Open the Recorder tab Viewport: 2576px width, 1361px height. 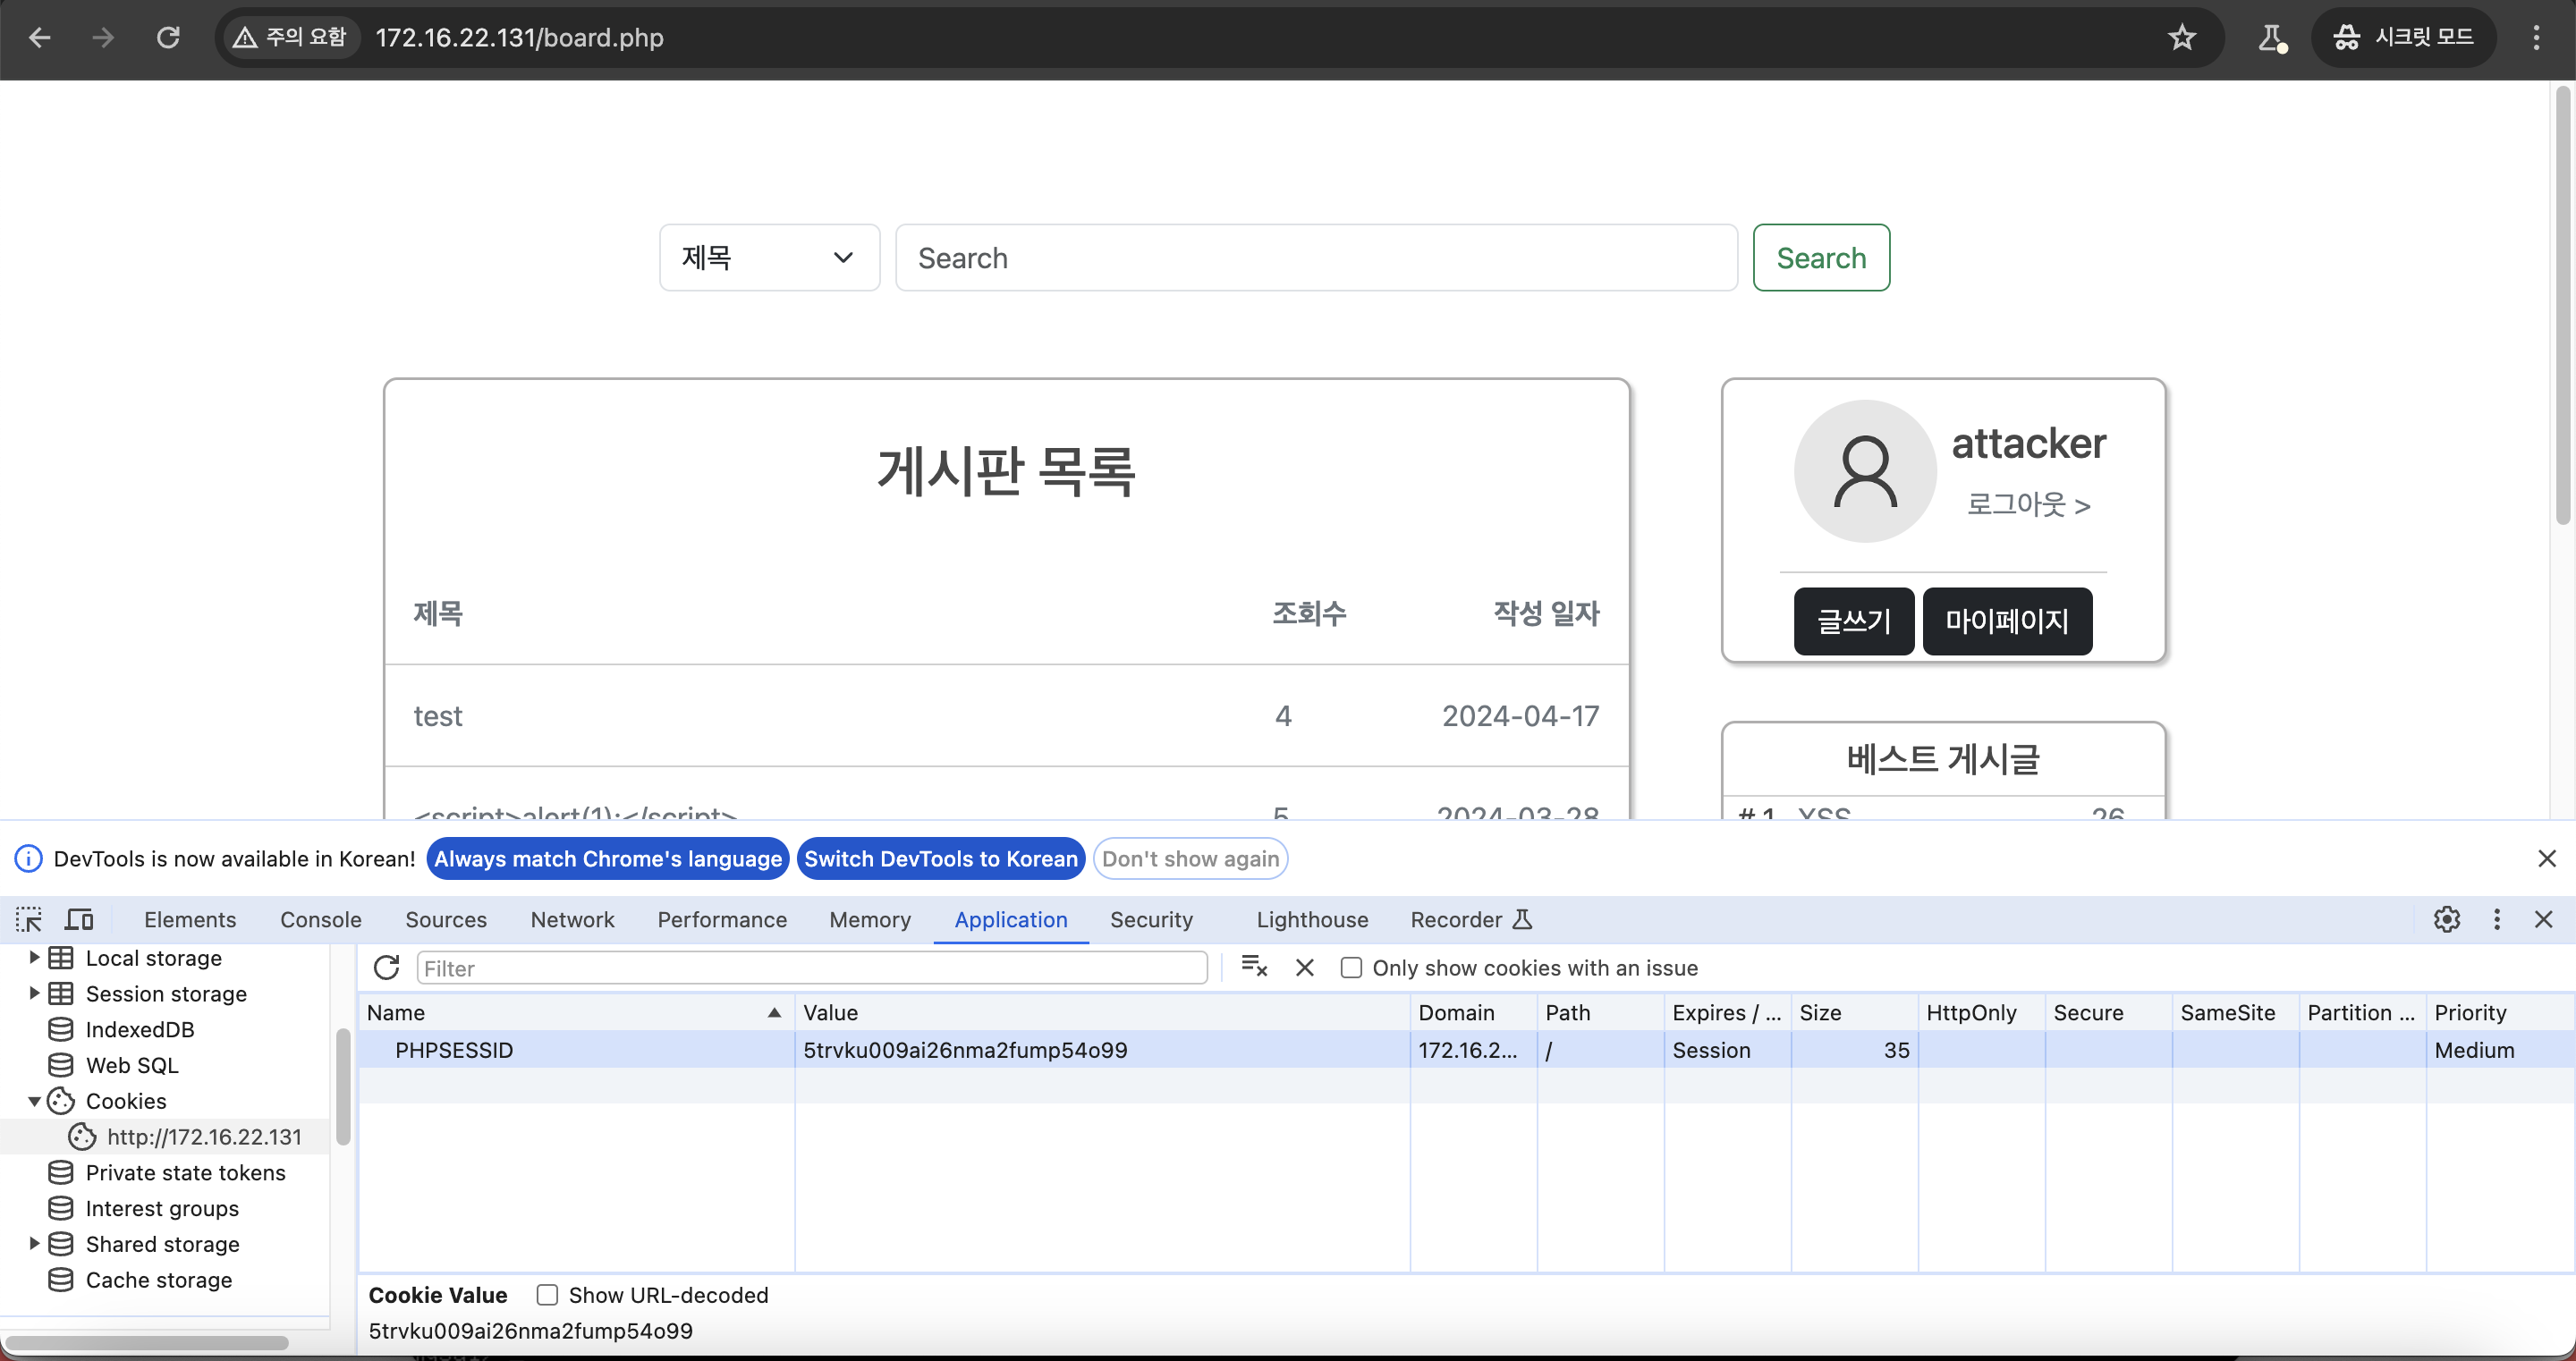click(1470, 919)
